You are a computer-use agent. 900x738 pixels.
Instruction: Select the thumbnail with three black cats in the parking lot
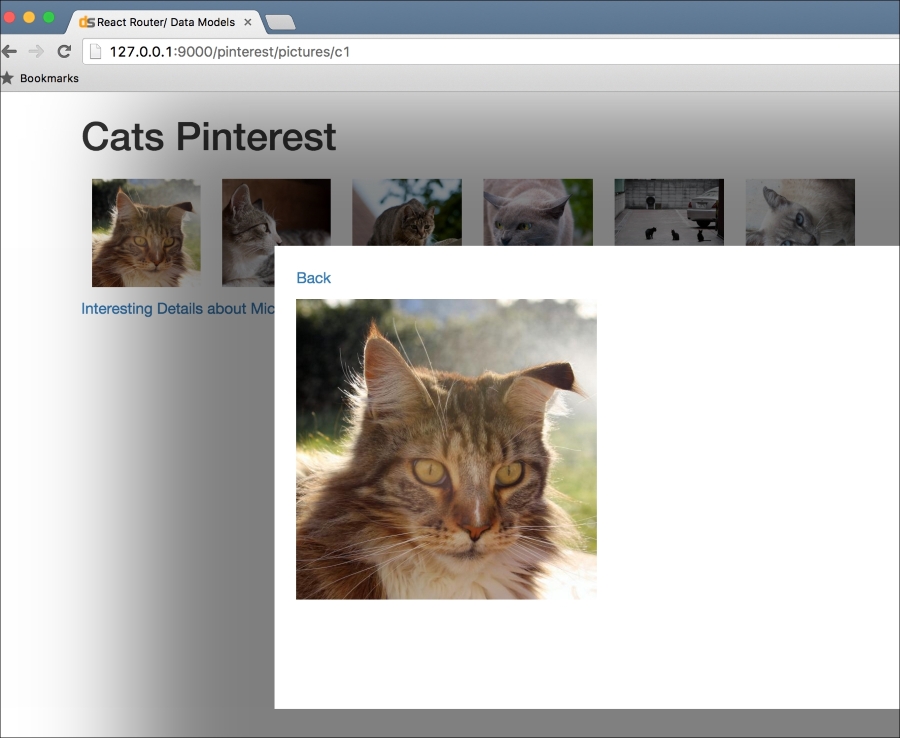(x=669, y=212)
